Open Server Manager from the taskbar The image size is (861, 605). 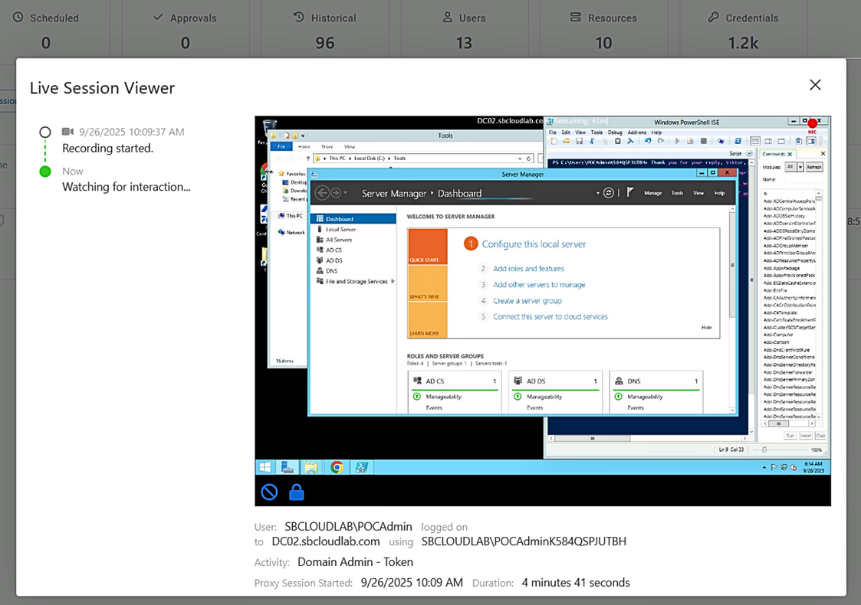[x=287, y=467]
